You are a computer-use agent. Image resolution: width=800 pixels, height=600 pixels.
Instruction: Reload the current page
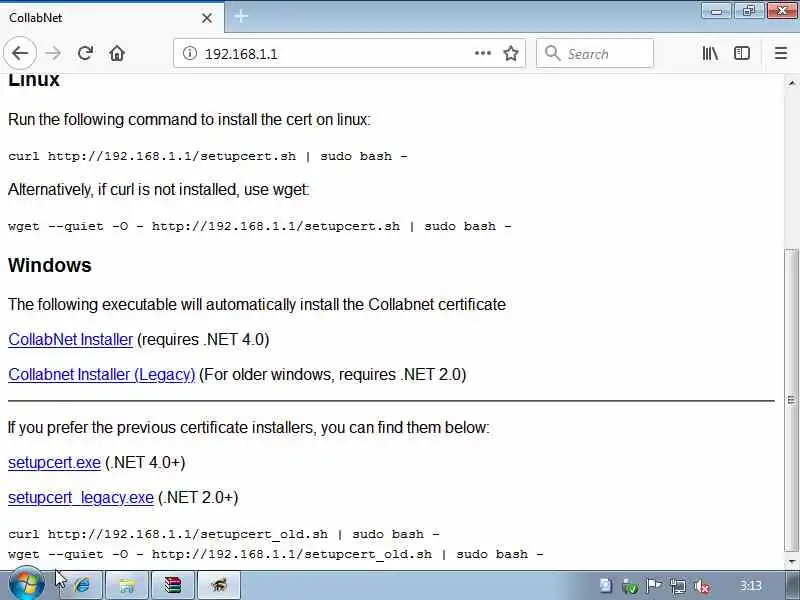pos(85,53)
